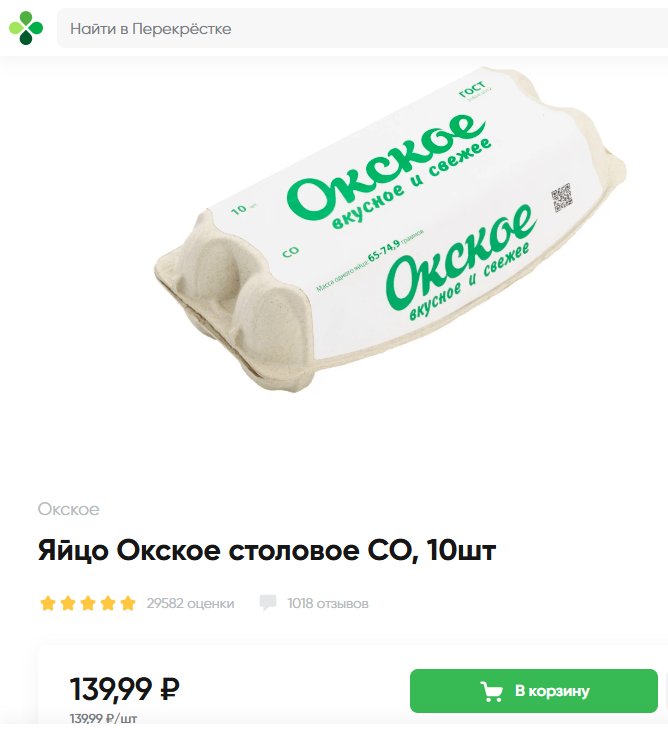Click the Perekrestok clover logo
The image size is (668, 730).
[26, 28]
